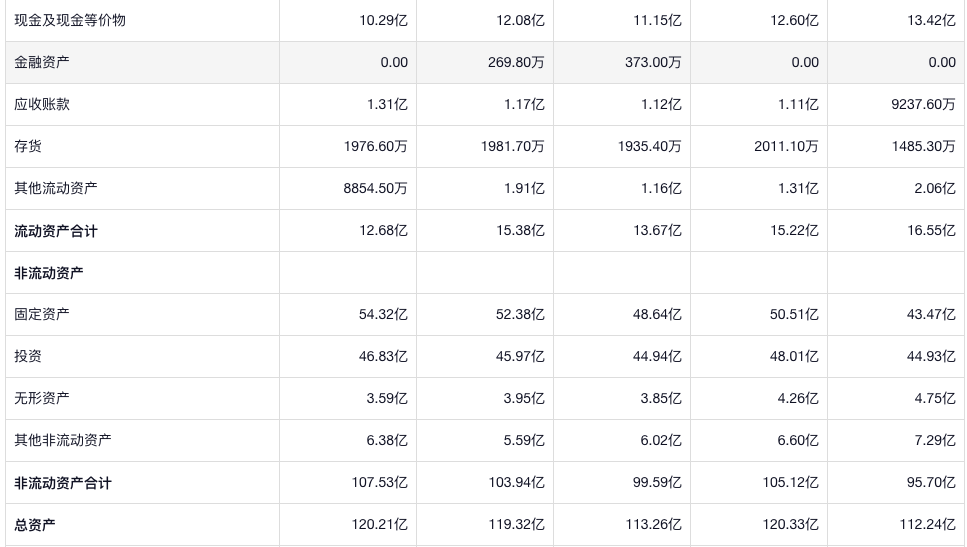Click the 8854.50万 other current assets cell
Screen dimensions: 967x547
375,188
